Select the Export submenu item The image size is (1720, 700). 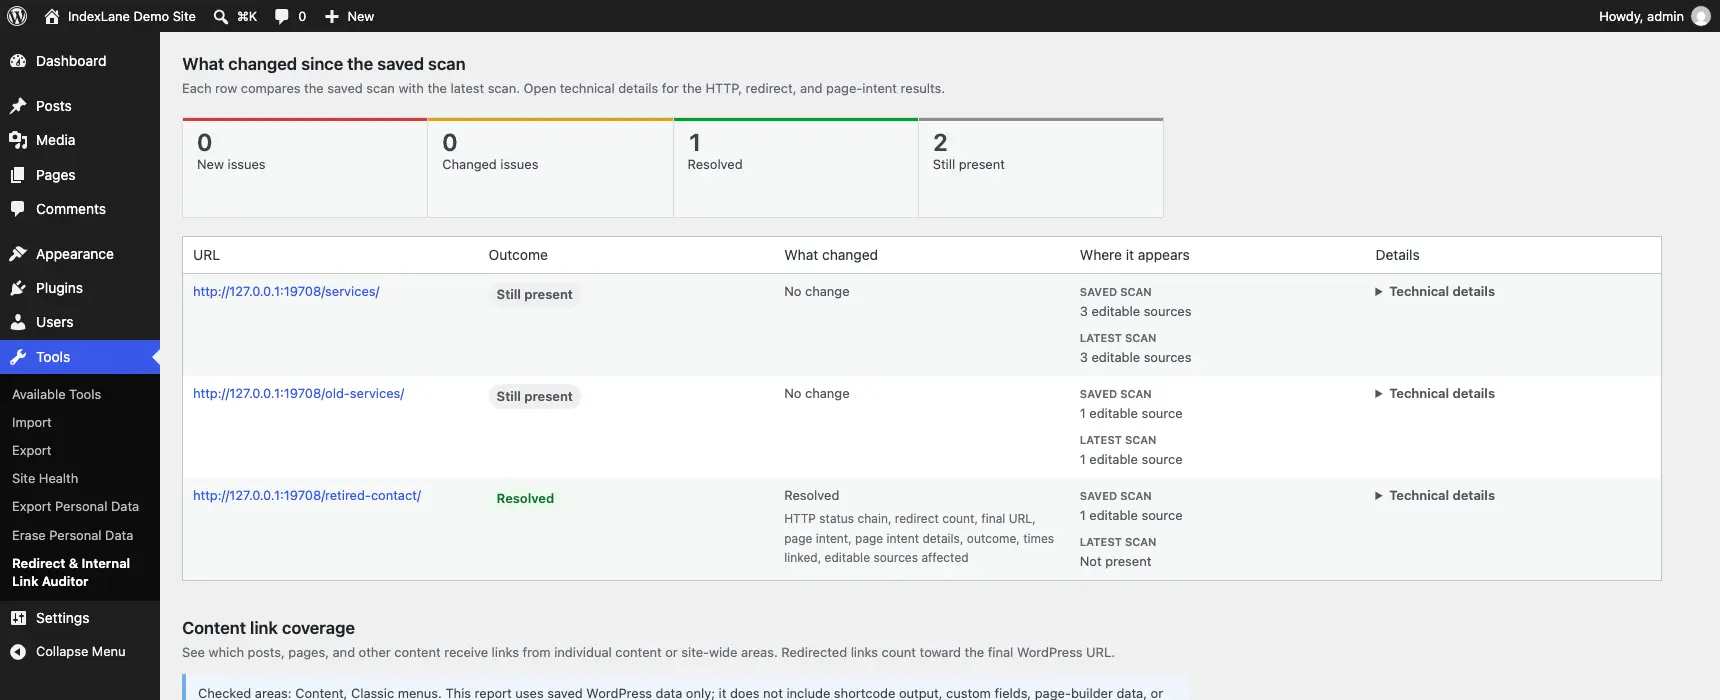[x=32, y=451]
